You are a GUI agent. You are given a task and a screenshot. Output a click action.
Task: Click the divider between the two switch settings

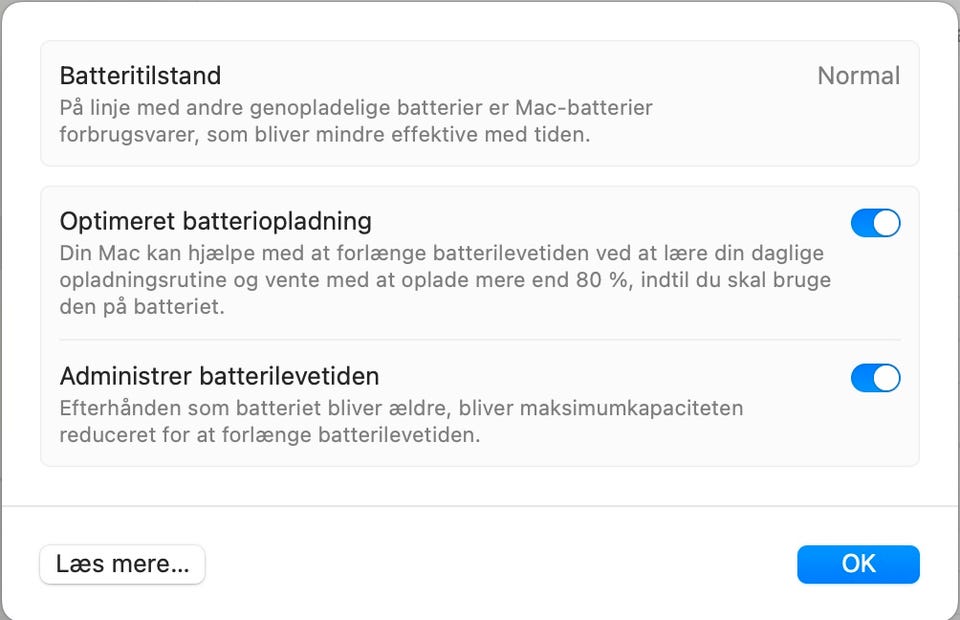coord(480,340)
